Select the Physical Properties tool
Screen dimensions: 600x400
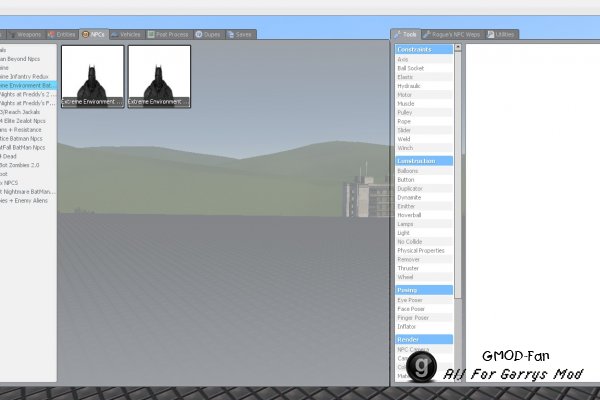[424, 250]
